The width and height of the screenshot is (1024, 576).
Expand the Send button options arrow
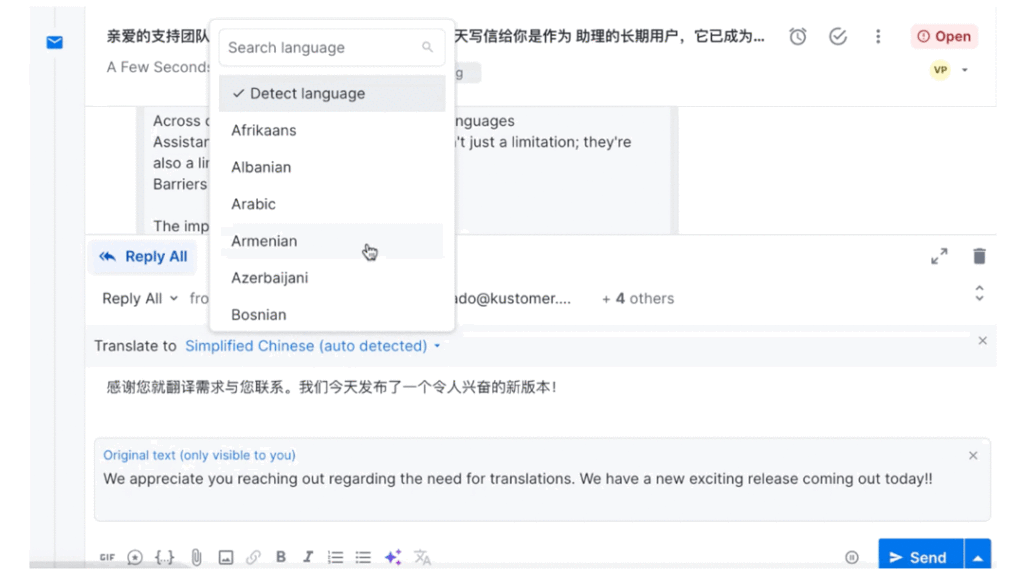click(978, 557)
